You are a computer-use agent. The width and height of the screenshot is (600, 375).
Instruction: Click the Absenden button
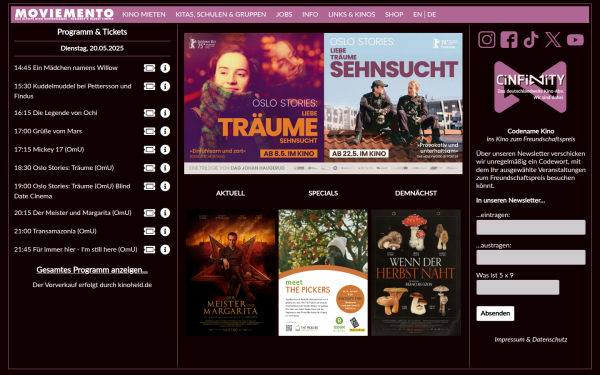pyautogui.click(x=495, y=313)
